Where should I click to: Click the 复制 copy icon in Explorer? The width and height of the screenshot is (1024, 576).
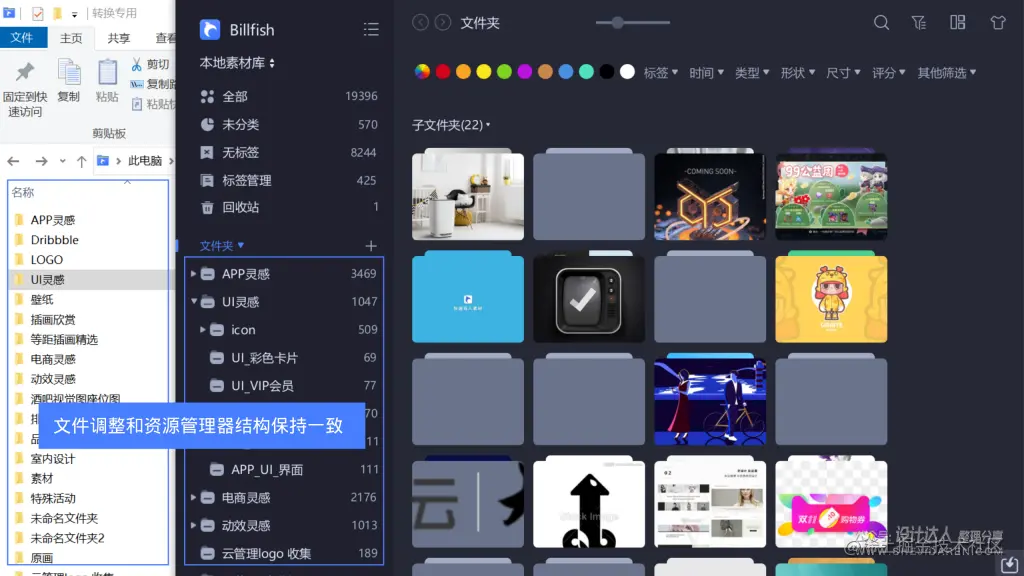point(69,72)
